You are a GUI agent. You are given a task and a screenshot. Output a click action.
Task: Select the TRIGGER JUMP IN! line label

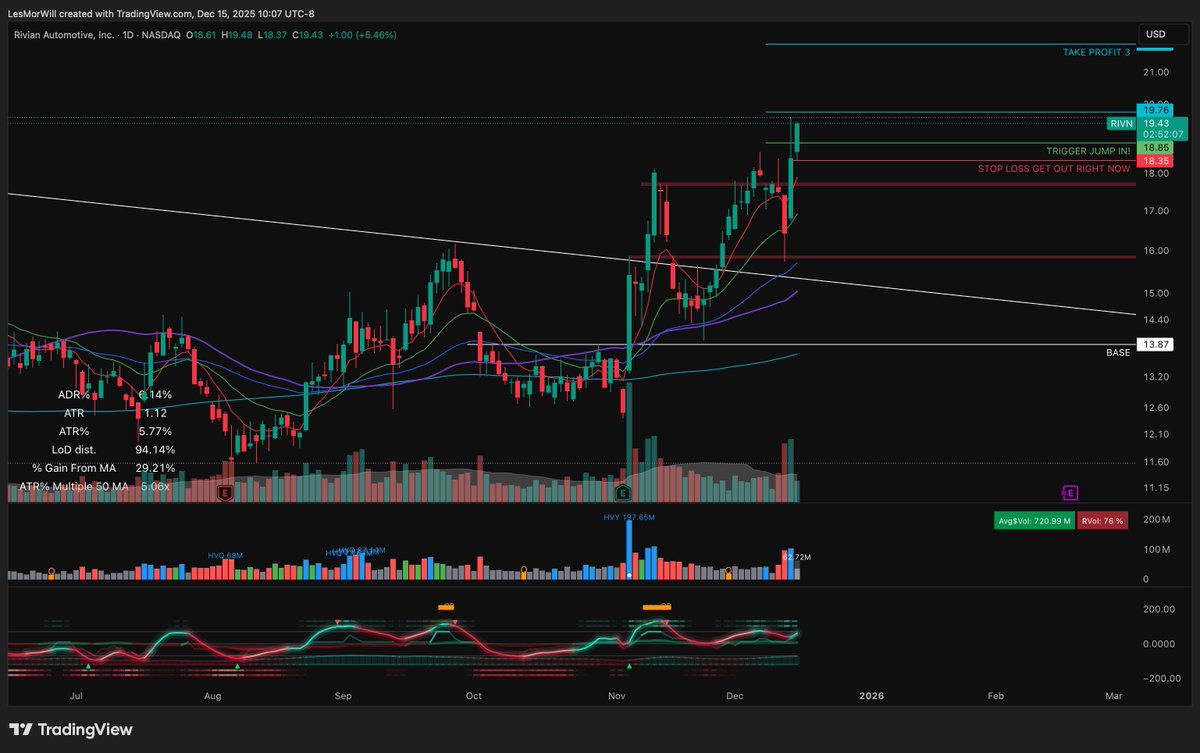1089,150
